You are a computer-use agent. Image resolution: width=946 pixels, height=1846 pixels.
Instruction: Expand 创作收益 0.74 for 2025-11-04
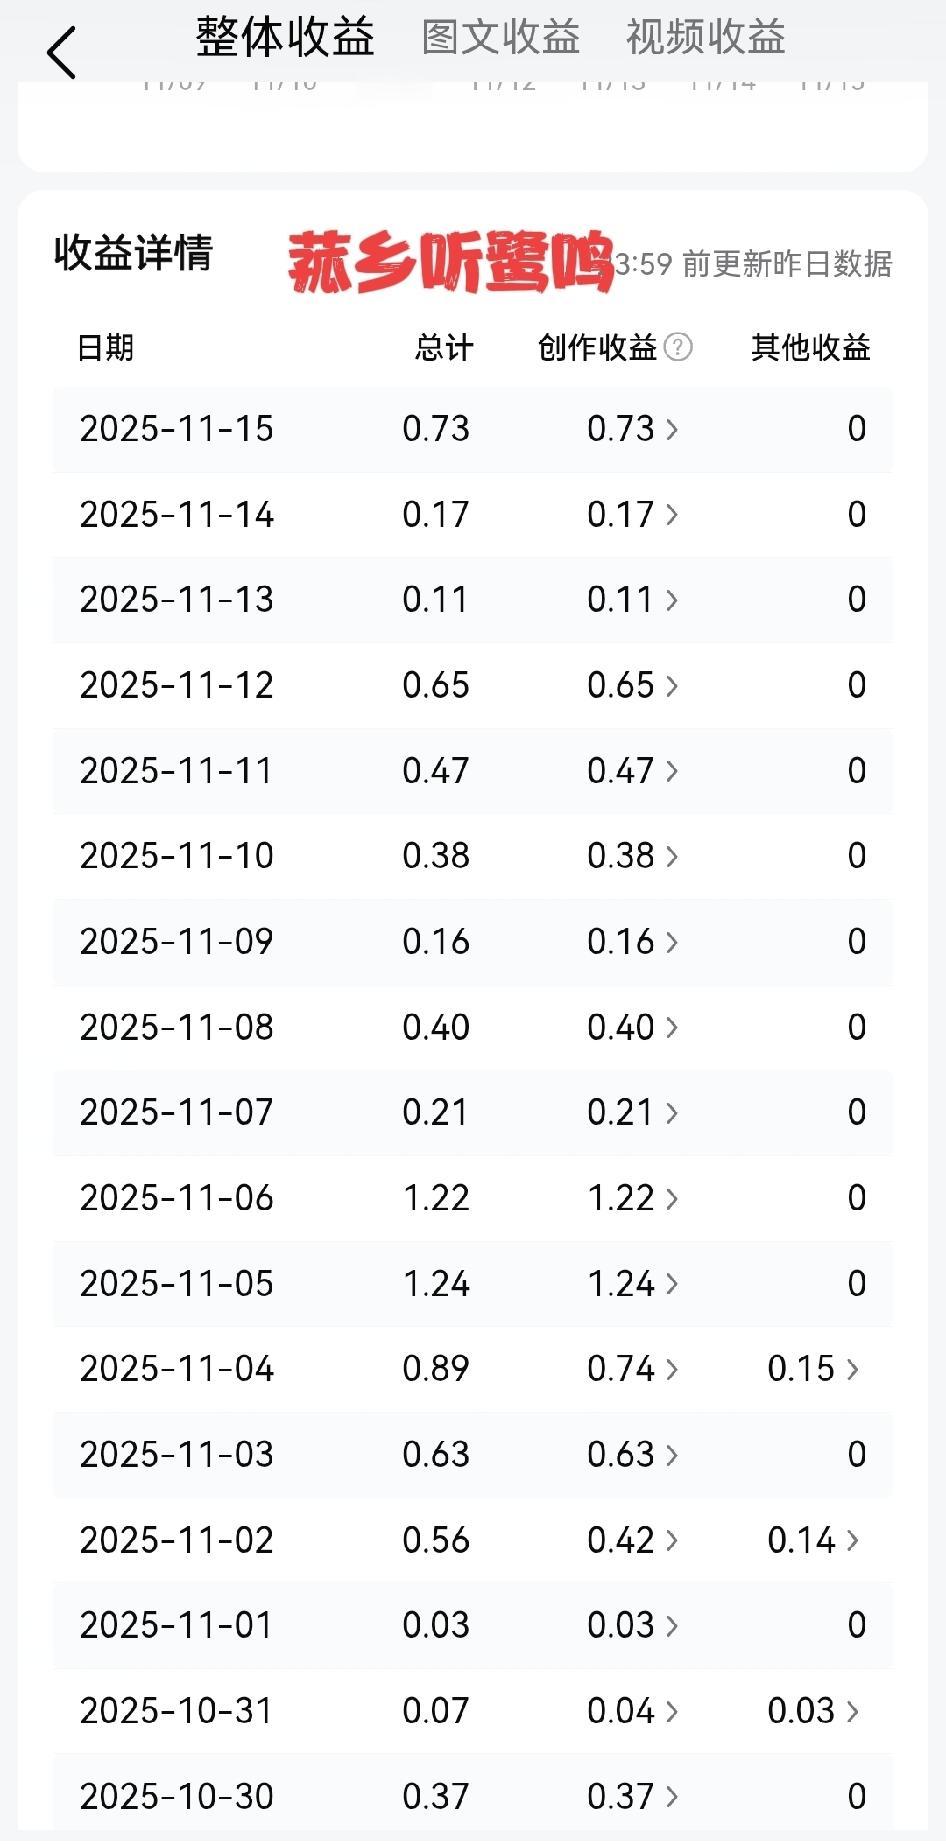click(632, 1369)
